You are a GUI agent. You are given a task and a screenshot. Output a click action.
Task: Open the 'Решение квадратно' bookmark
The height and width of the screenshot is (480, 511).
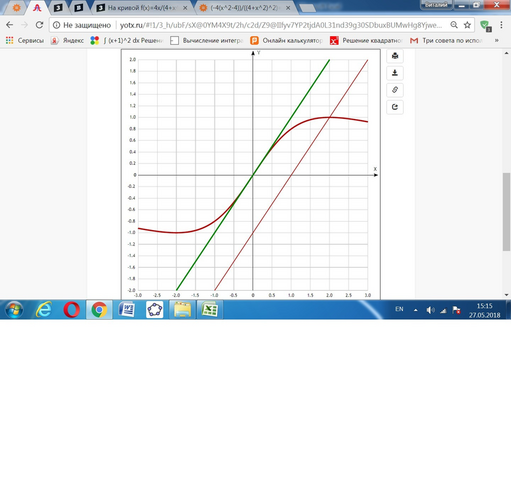point(367,40)
